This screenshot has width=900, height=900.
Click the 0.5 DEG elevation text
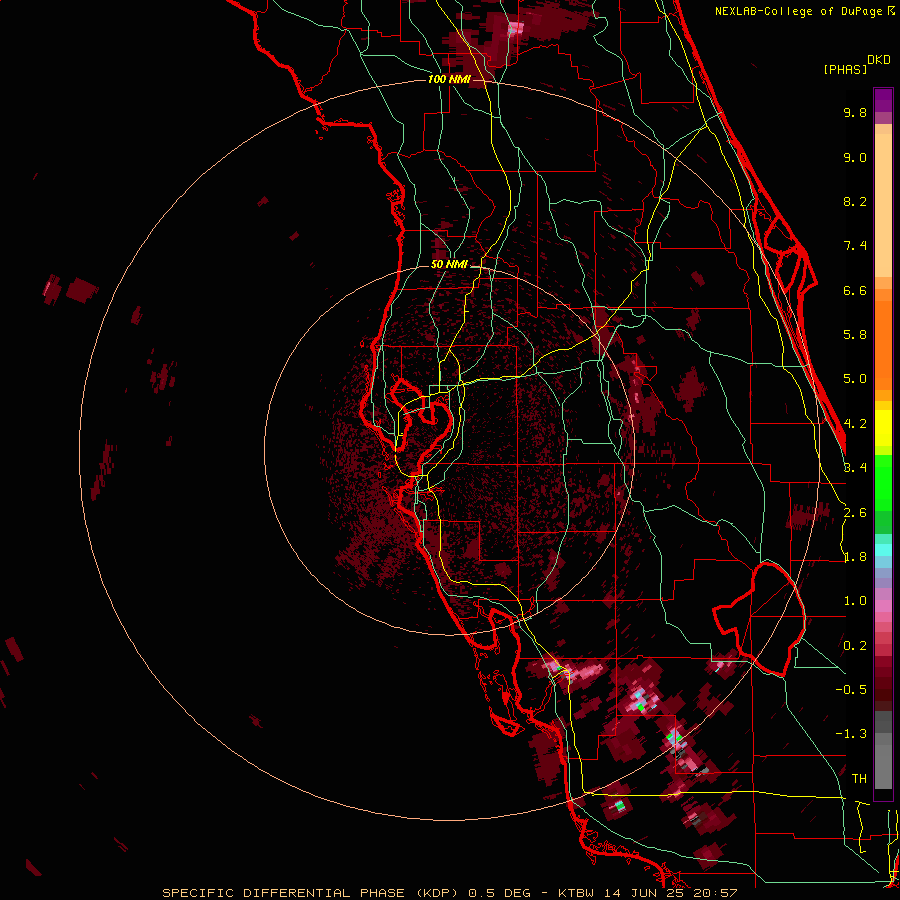(x=499, y=893)
